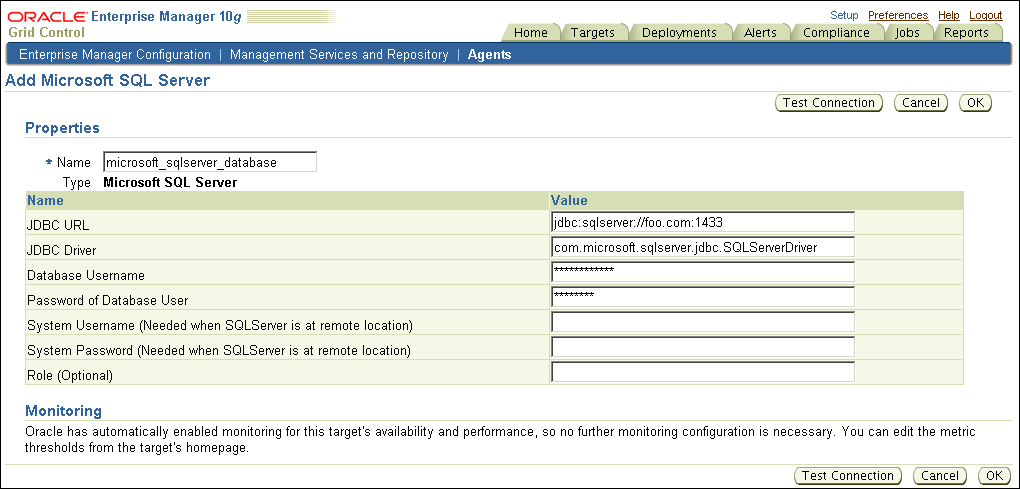
Task: Open the Preferences link
Action: (898, 15)
